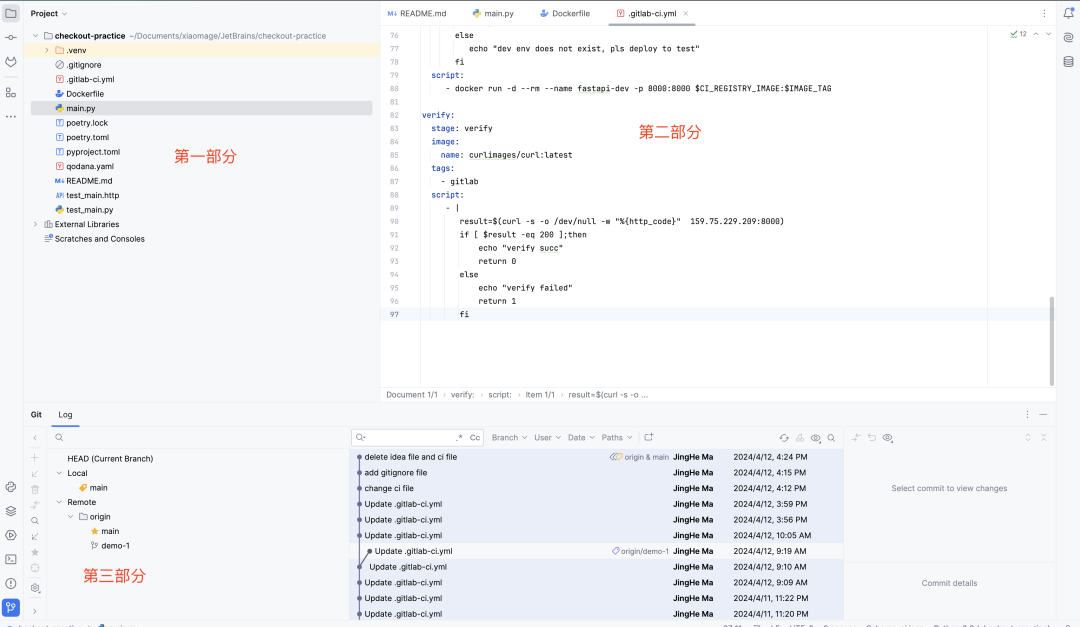Screen dimensions: 1080x627
Task: Expand External Libraries node
Action: coord(35,225)
